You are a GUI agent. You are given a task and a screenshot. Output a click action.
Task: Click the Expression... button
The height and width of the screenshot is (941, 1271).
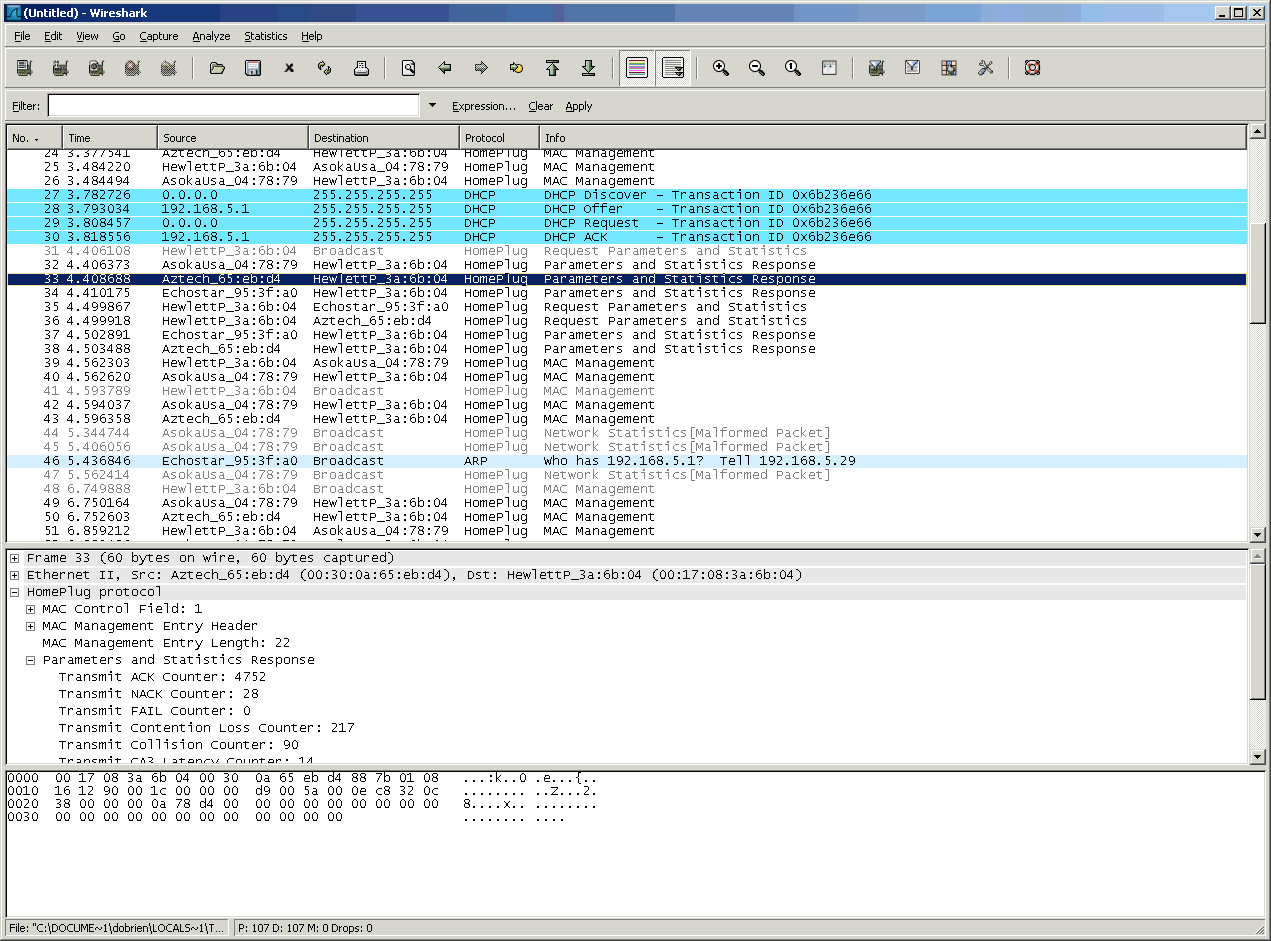click(484, 106)
